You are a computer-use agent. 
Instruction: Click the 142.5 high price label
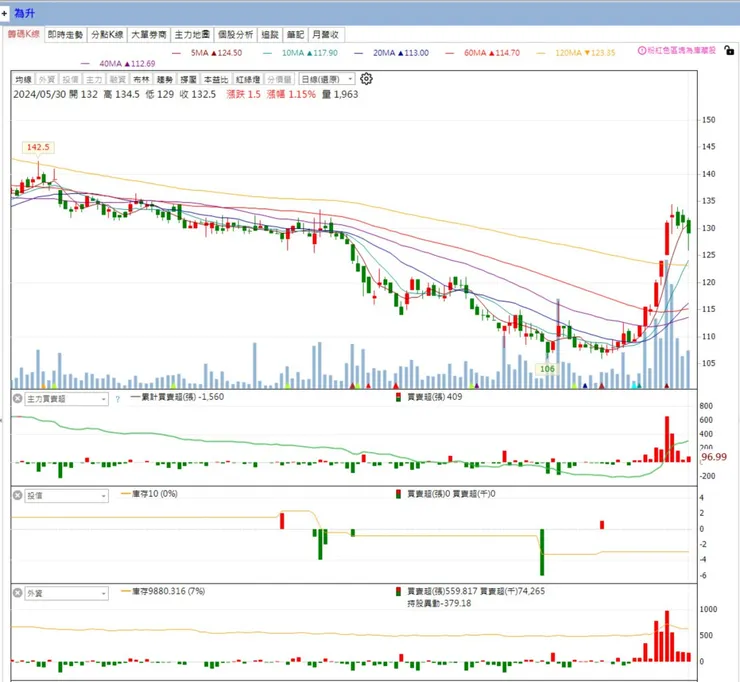[x=38, y=147]
